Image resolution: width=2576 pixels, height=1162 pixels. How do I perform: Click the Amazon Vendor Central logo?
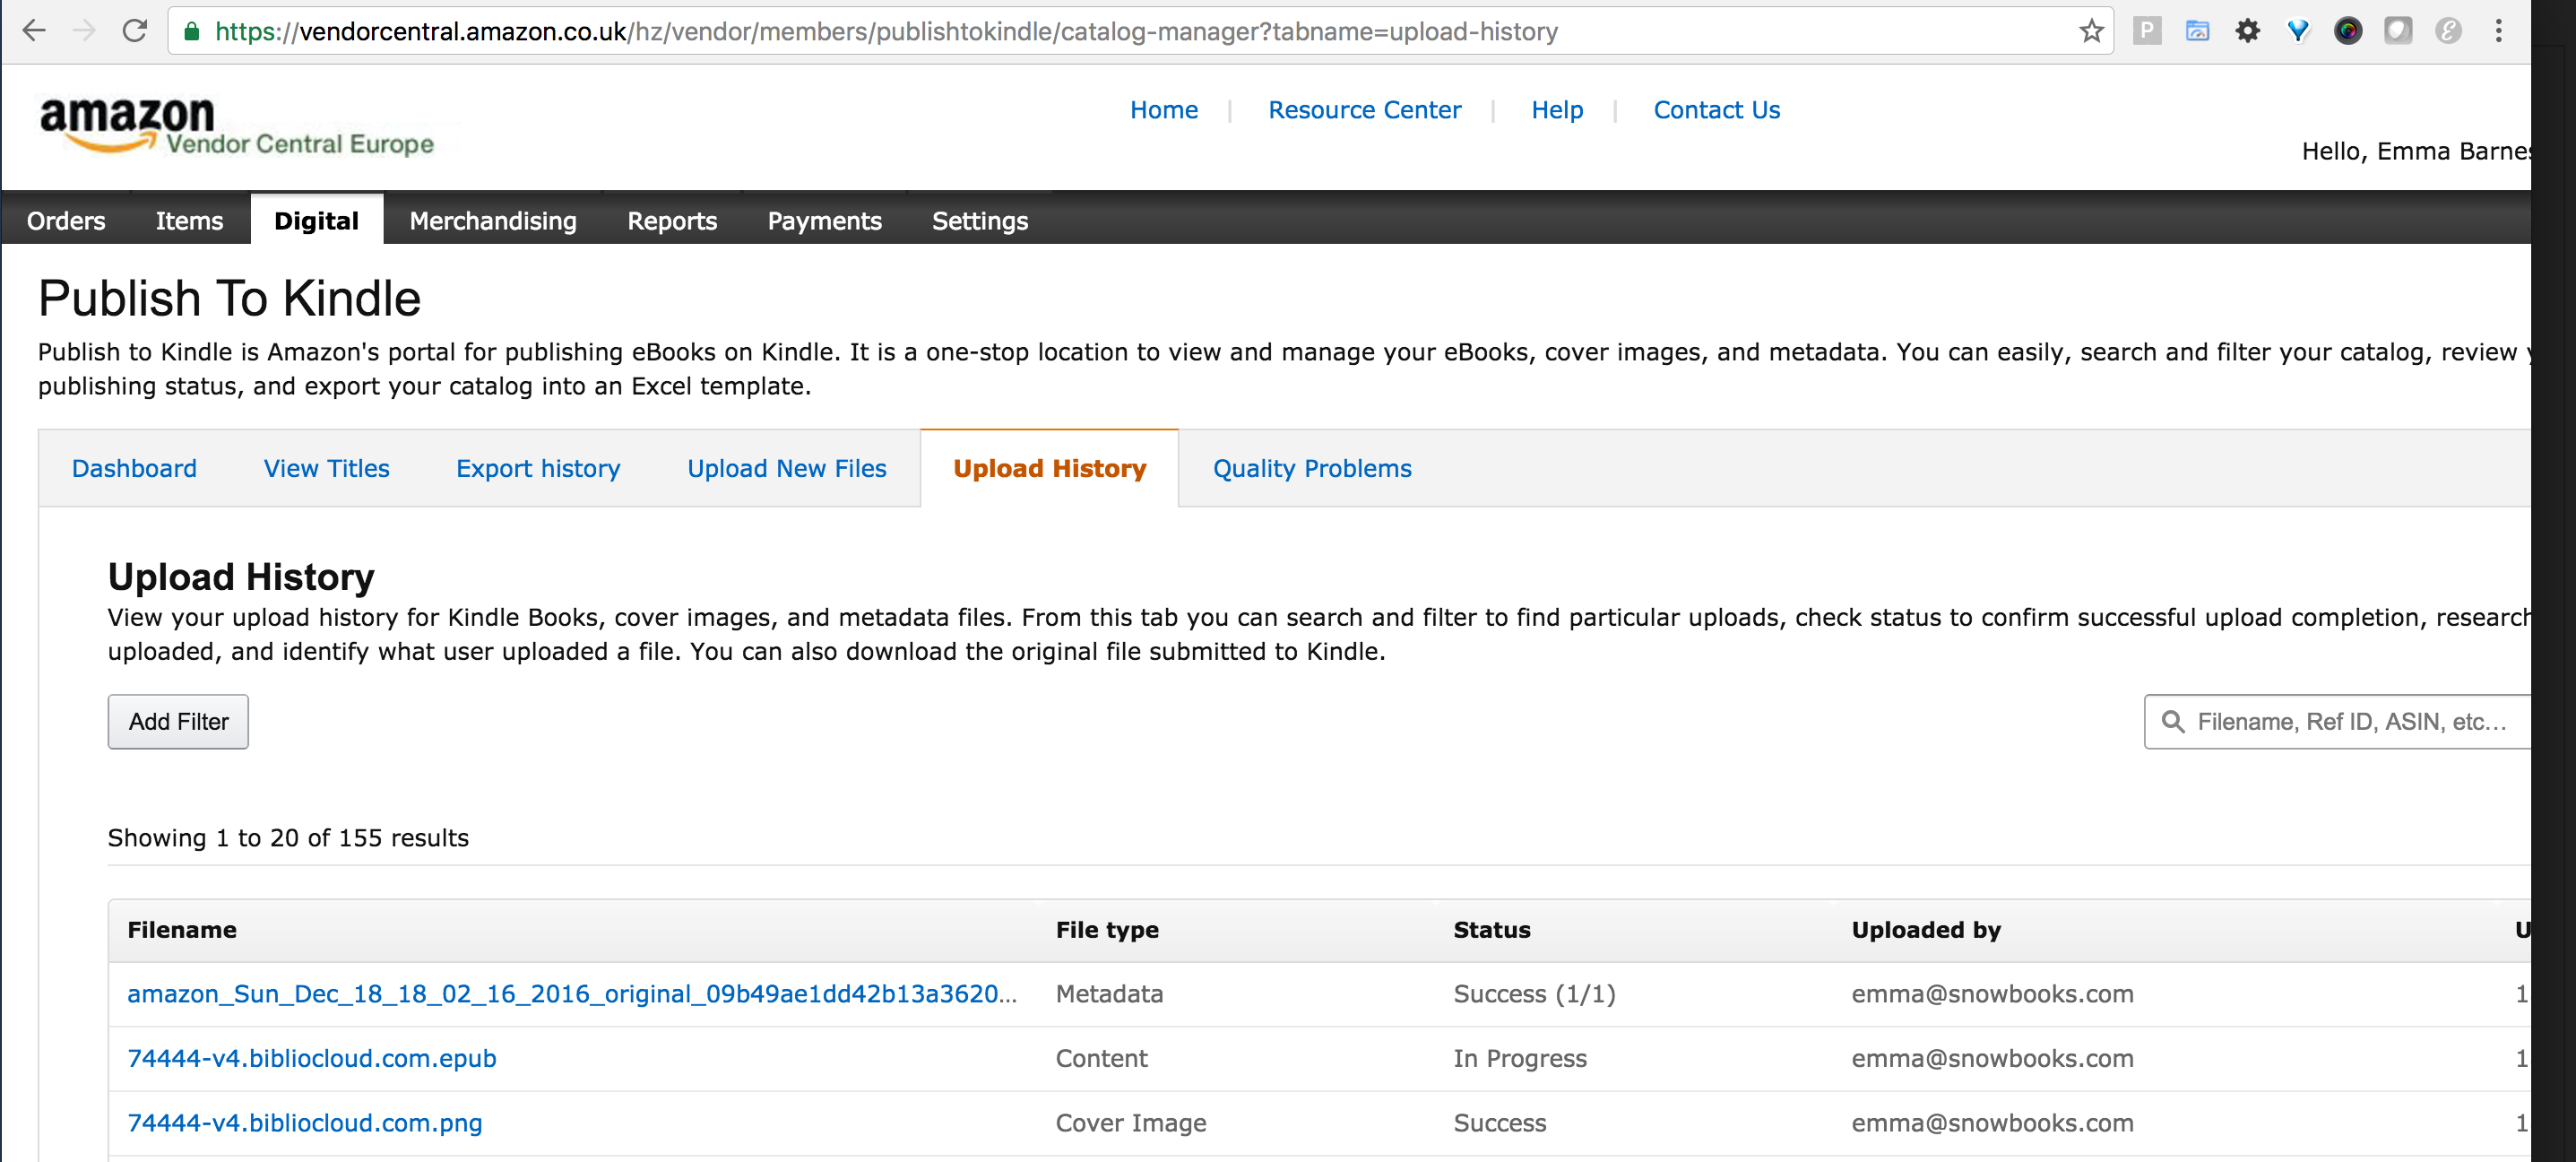tap(236, 126)
